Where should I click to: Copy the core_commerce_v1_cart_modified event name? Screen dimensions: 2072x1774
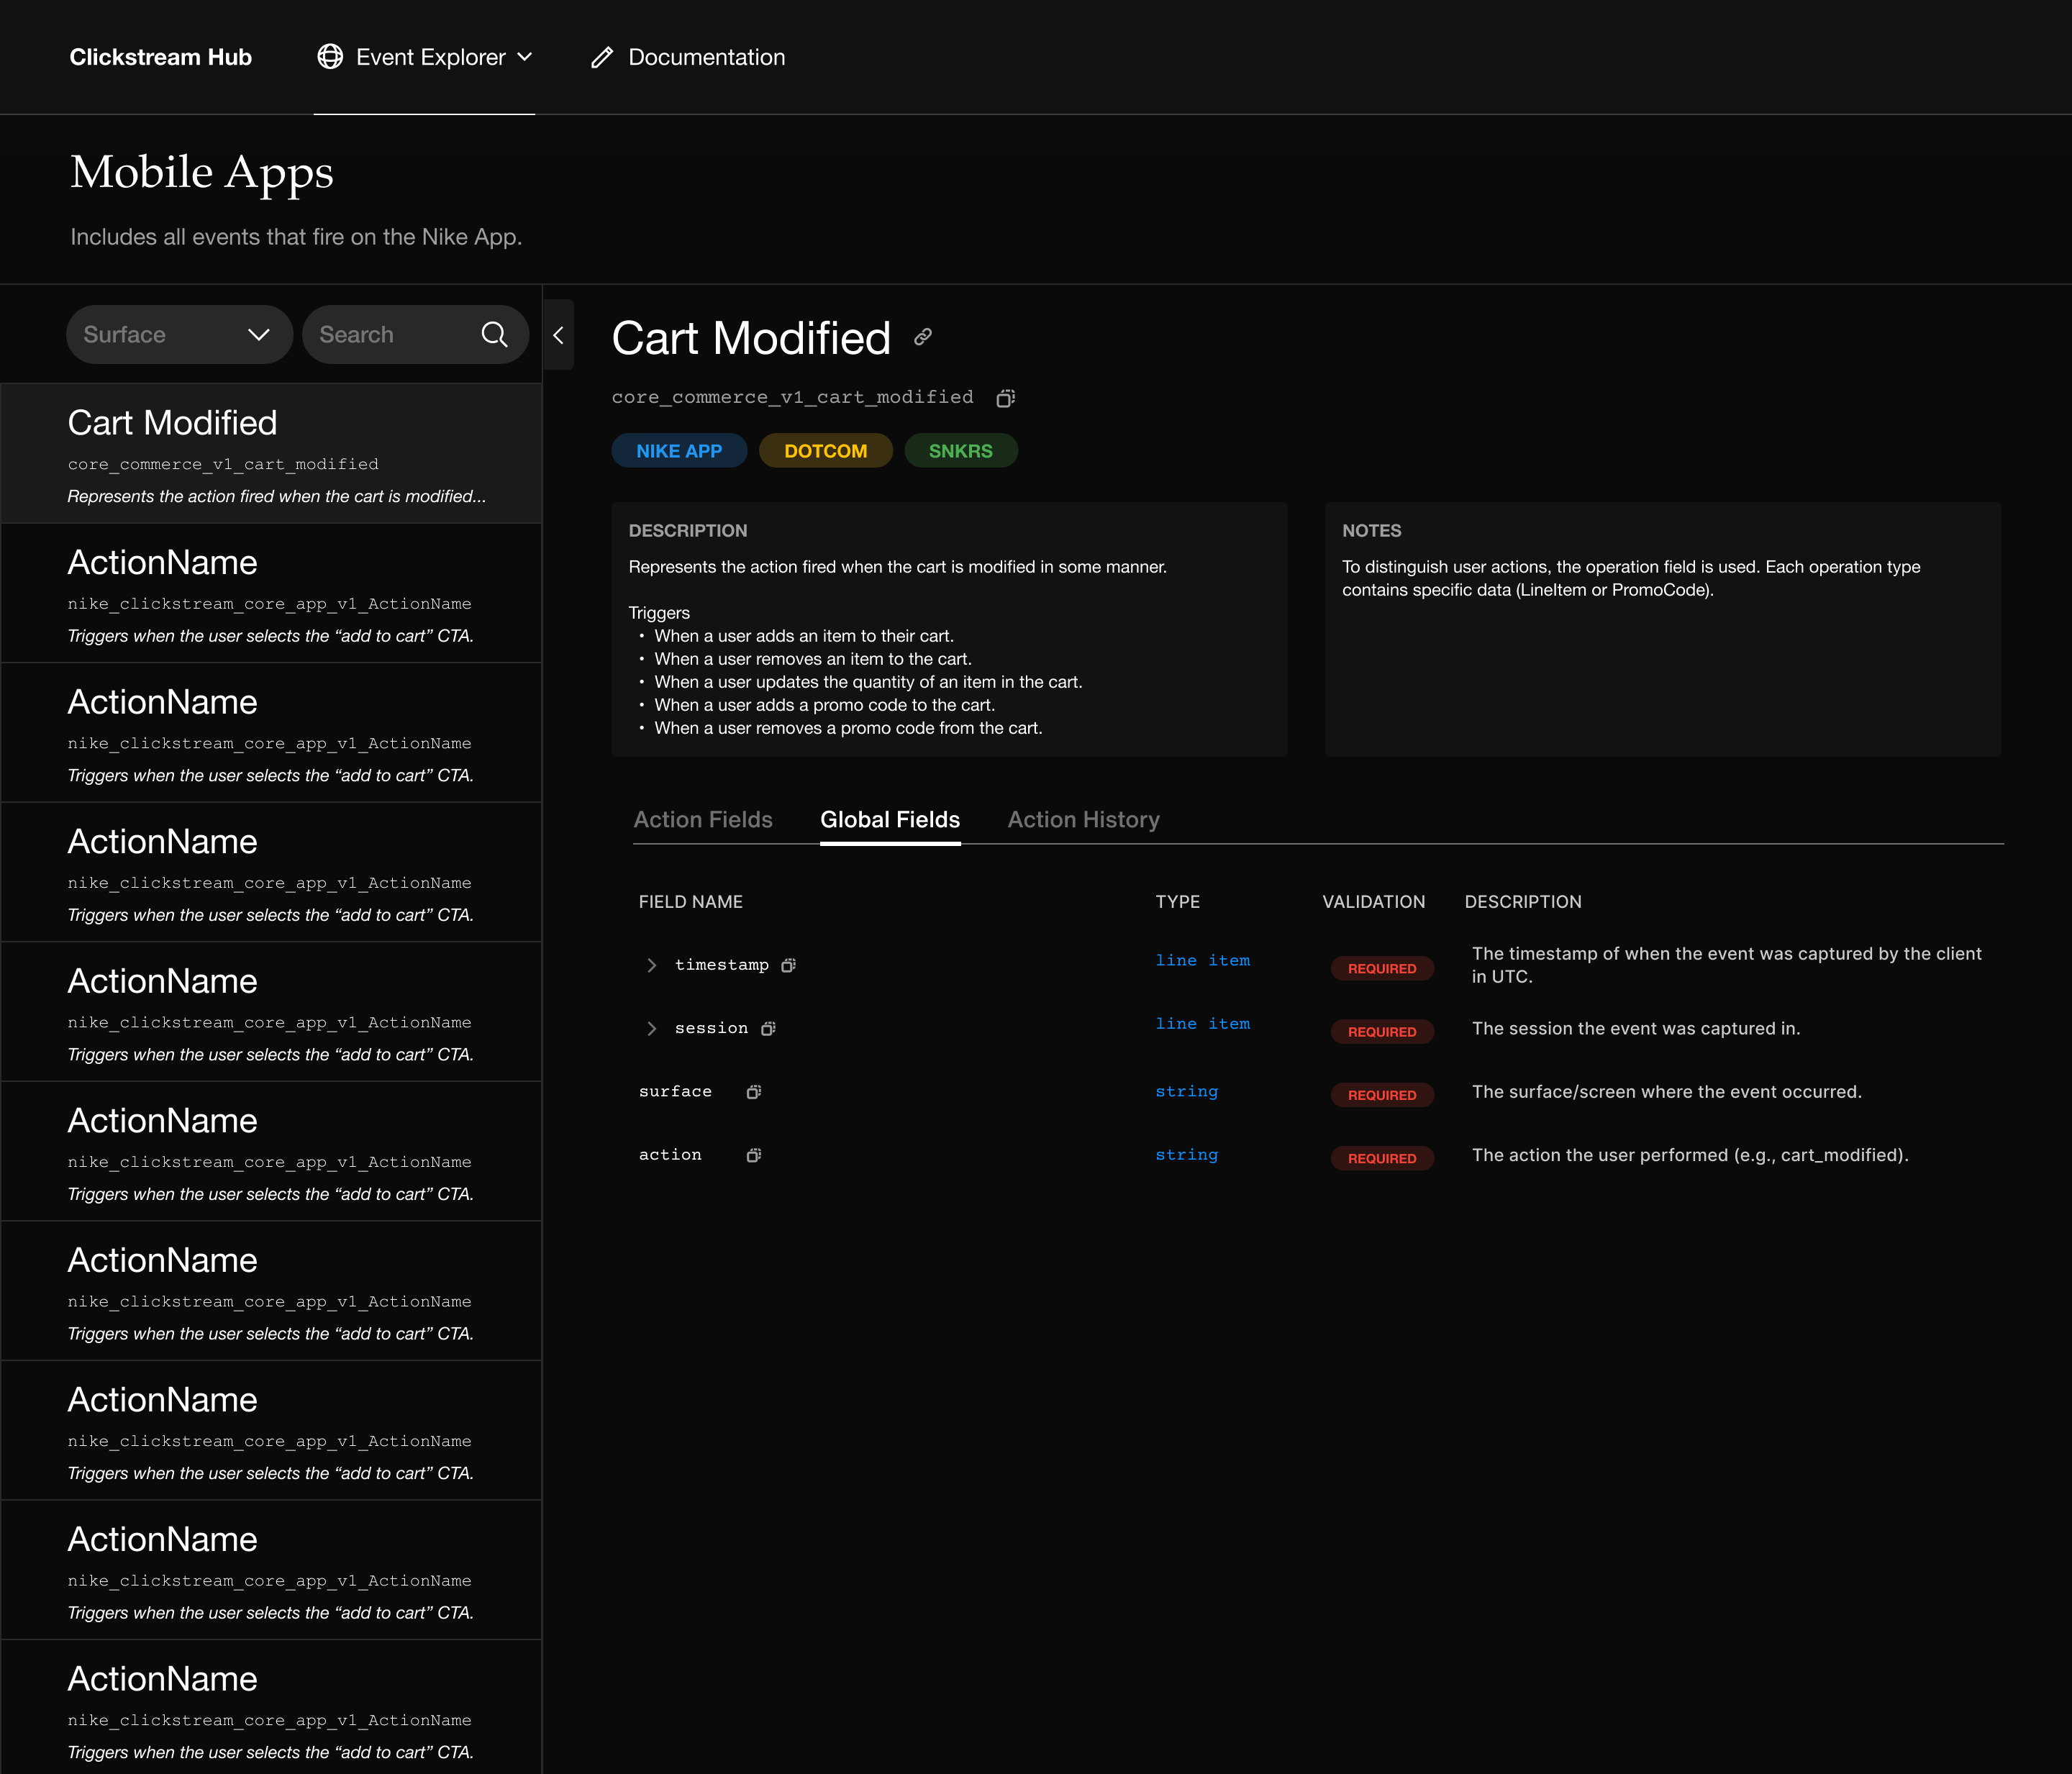click(1005, 397)
